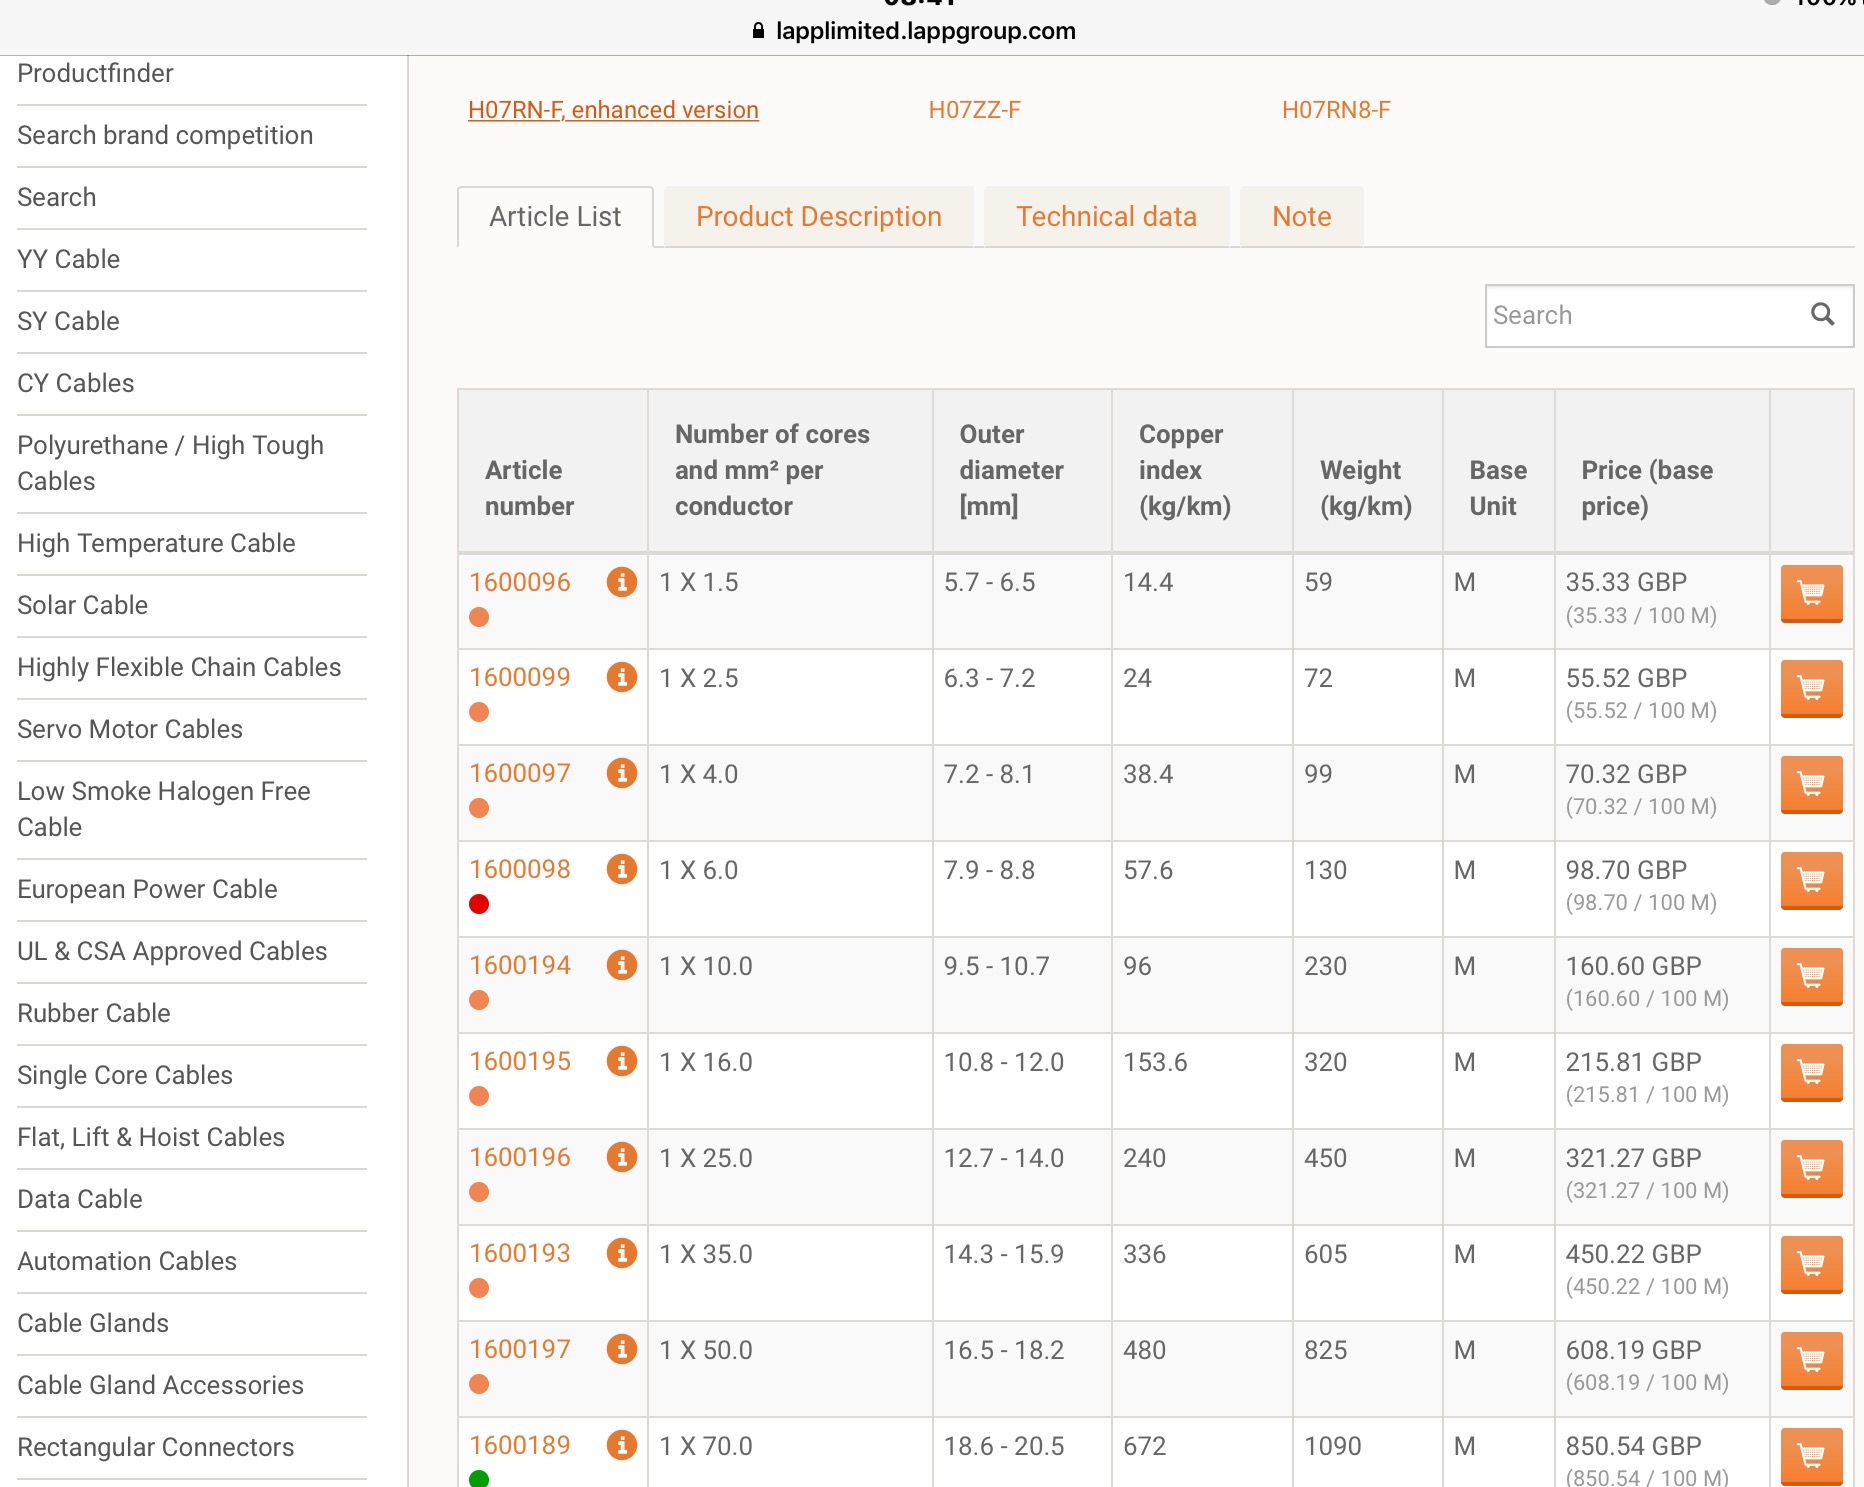Screen dimensions: 1864x1487
Task: Open the H07RN8-F product link
Action: click(x=1336, y=110)
